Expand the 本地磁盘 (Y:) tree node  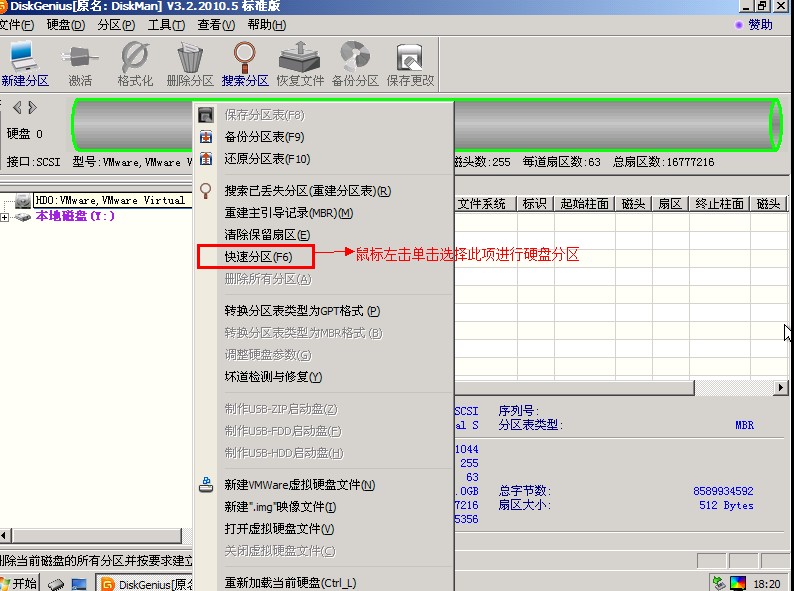click(x=5, y=217)
